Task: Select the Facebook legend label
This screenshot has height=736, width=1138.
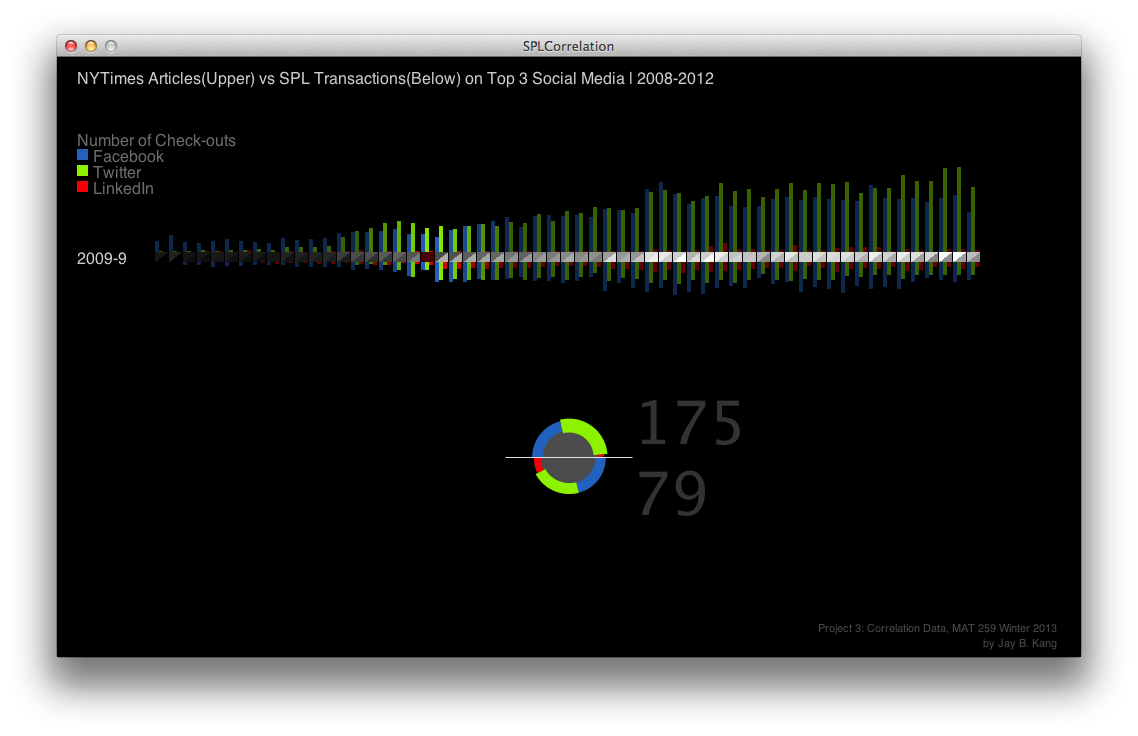Action: coord(128,157)
